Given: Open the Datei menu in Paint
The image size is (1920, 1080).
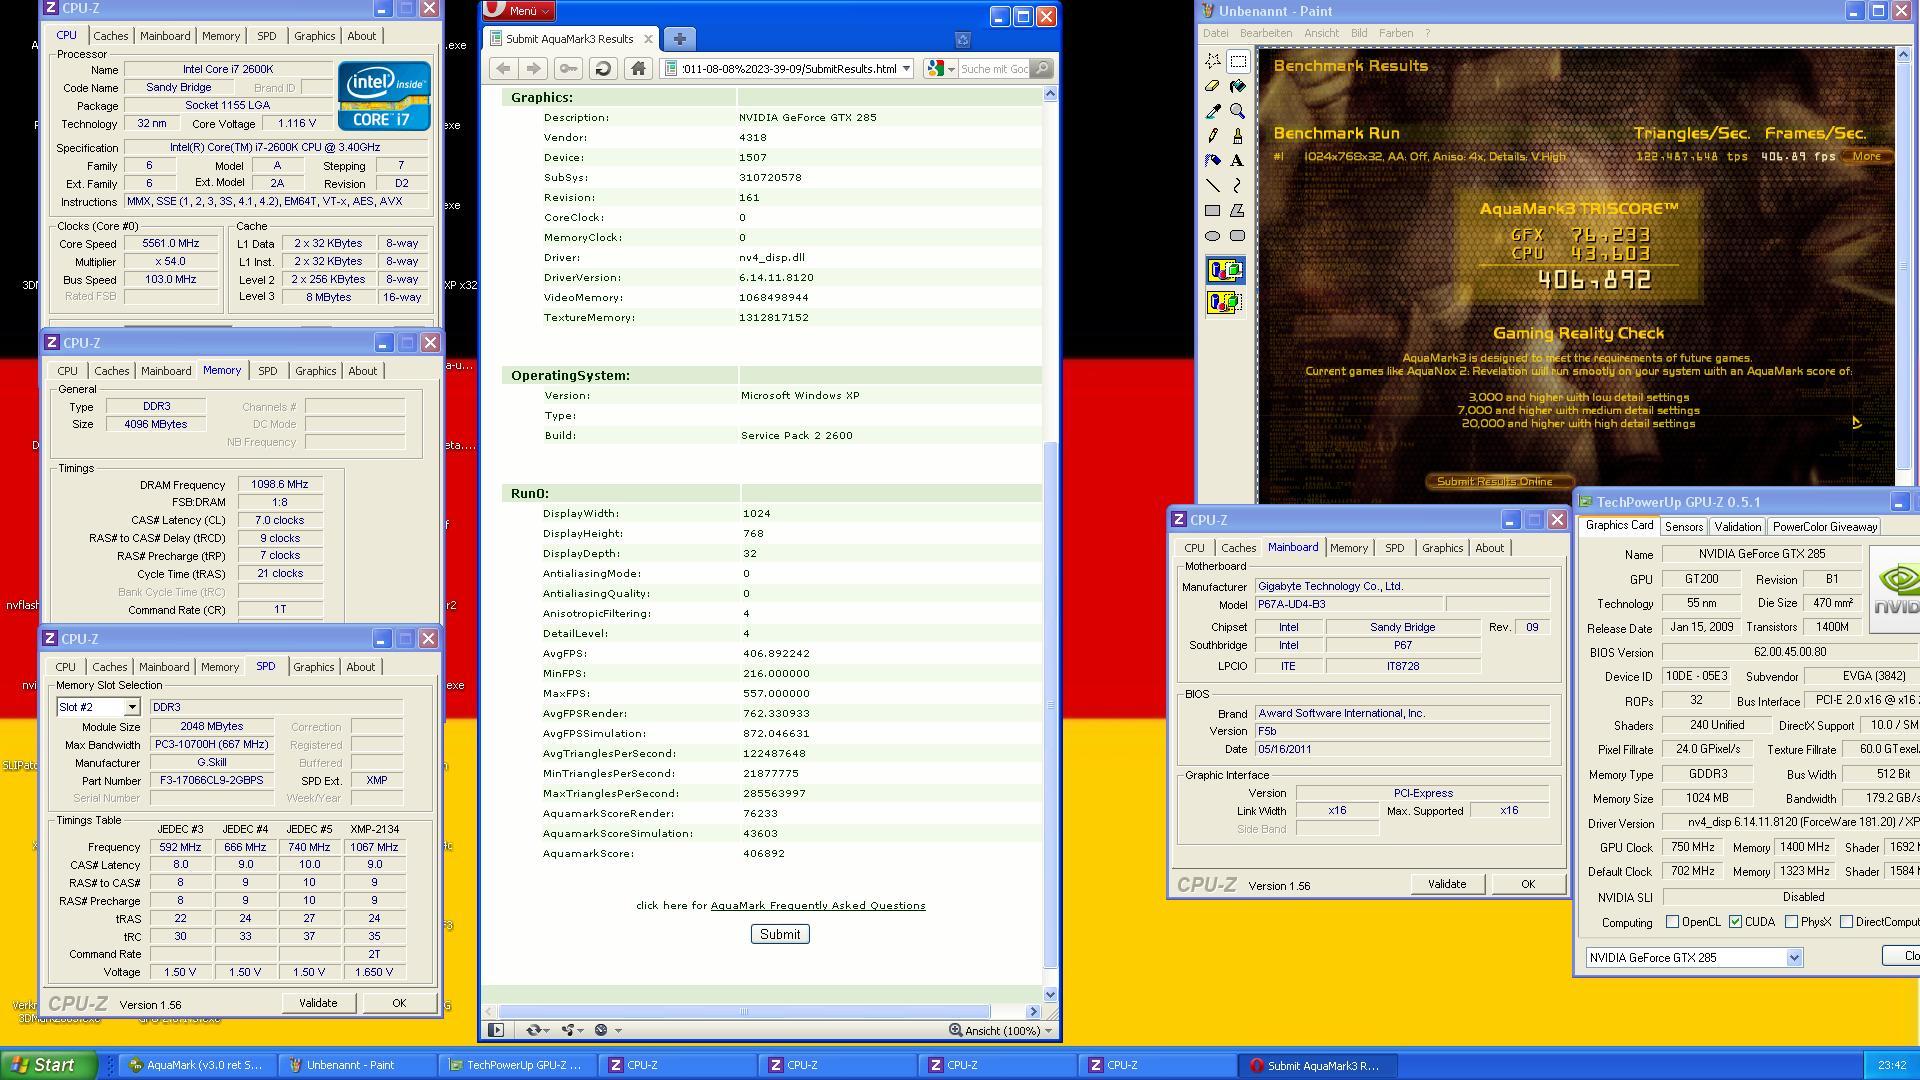Looking at the screenshot, I should (x=1216, y=33).
